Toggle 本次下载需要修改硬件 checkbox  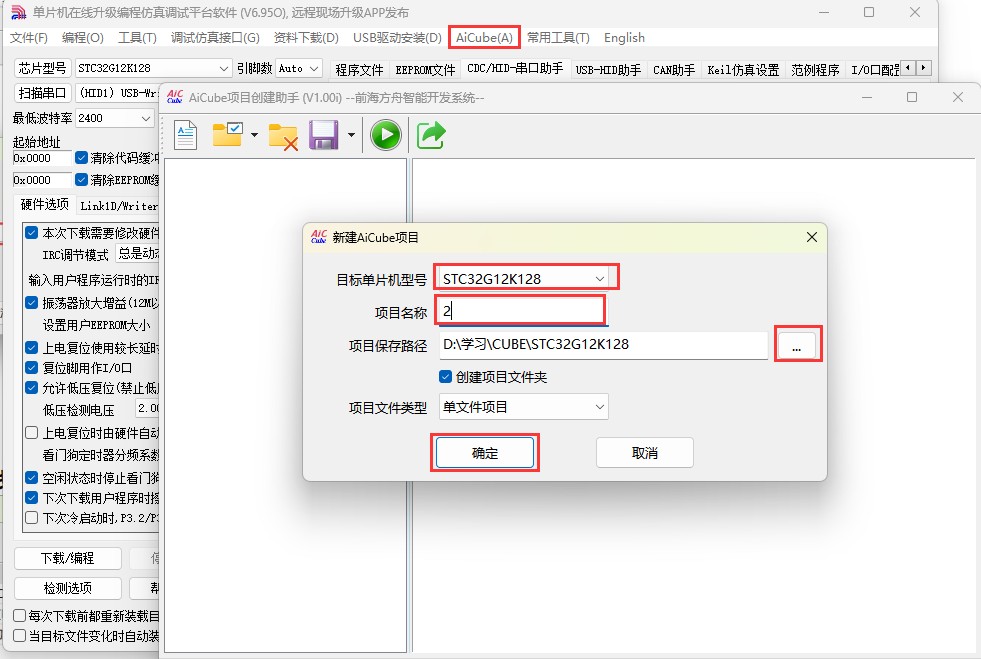pyautogui.click(x=31, y=233)
